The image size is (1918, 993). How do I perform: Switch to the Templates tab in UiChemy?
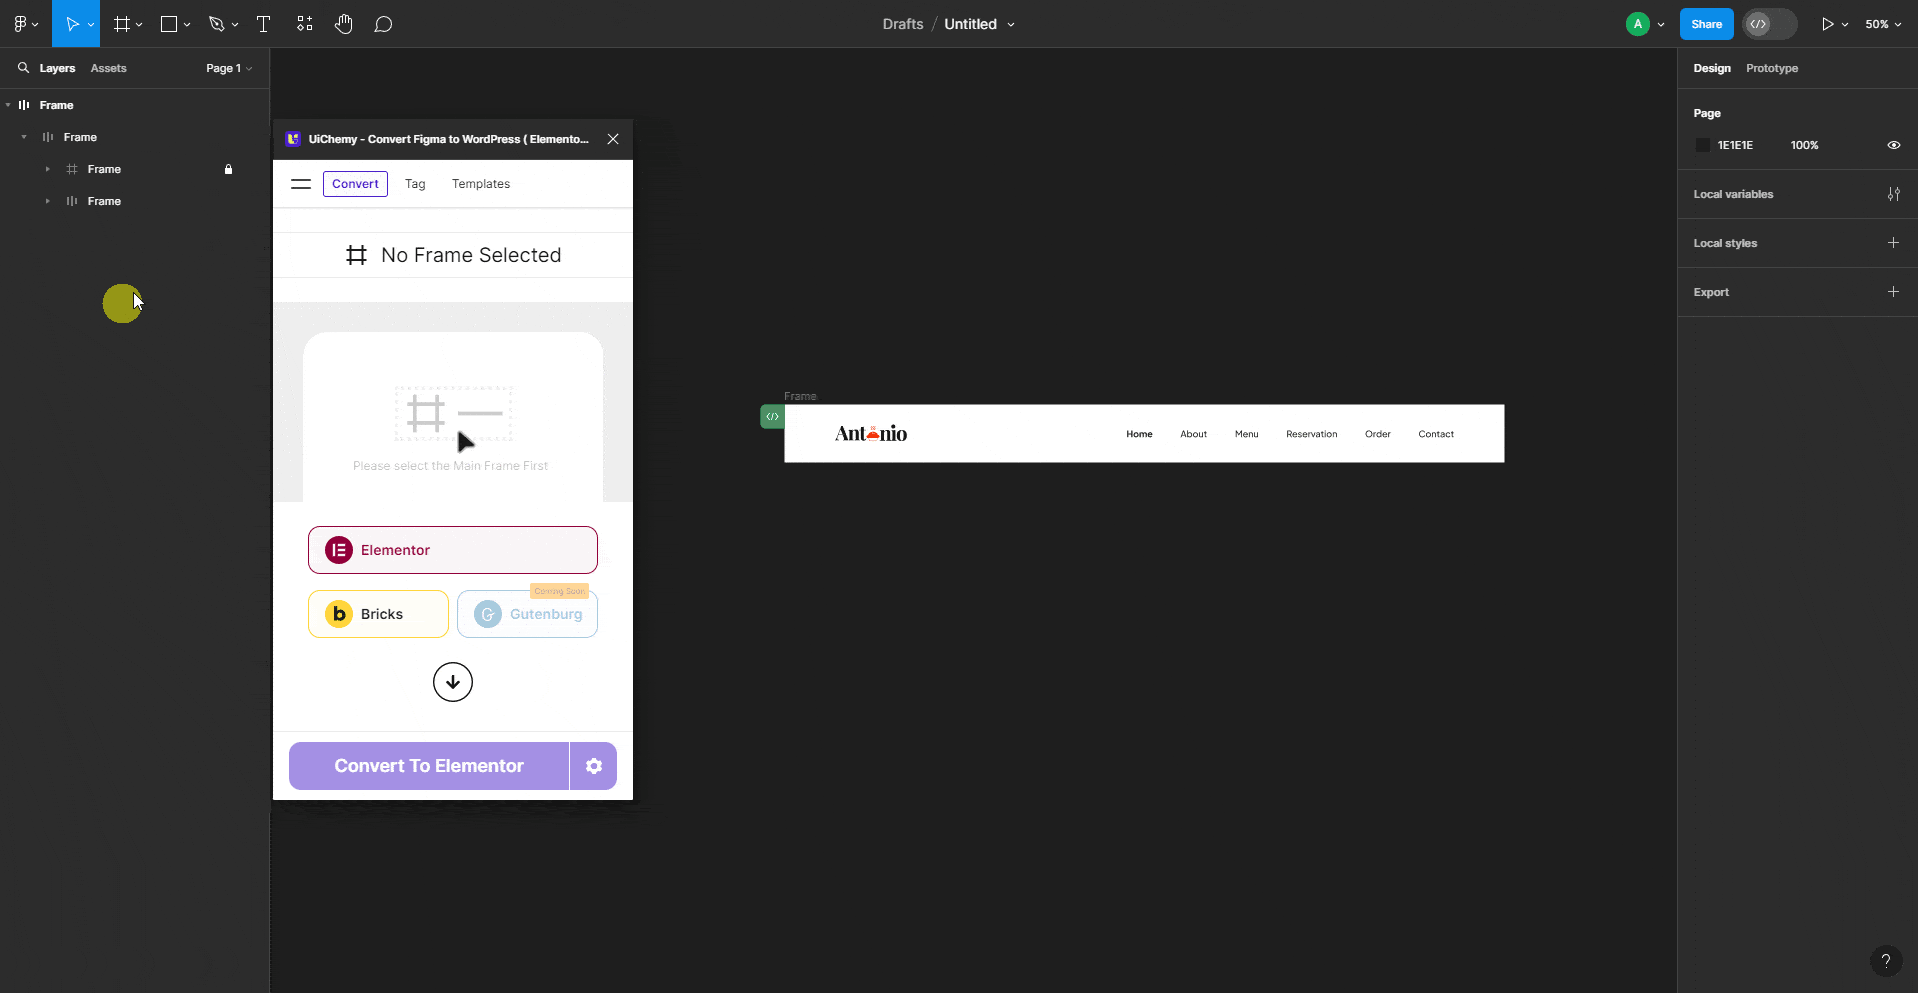[x=481, y=184]
